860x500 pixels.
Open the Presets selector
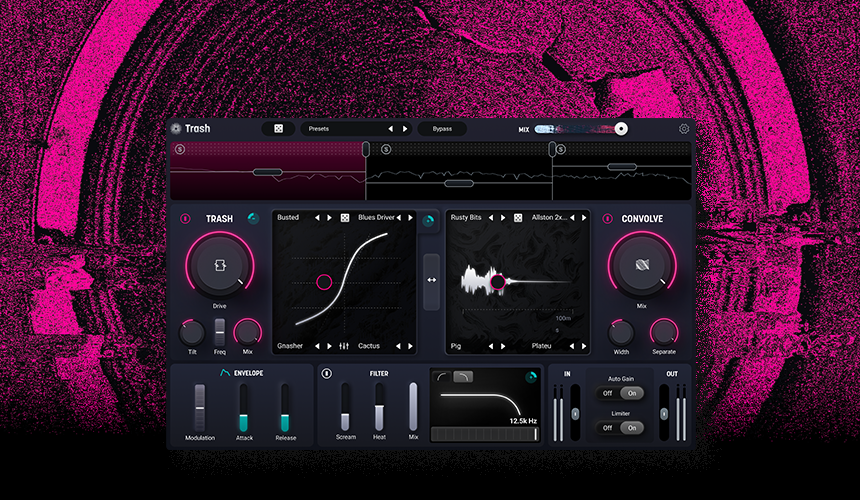(357, 129)
